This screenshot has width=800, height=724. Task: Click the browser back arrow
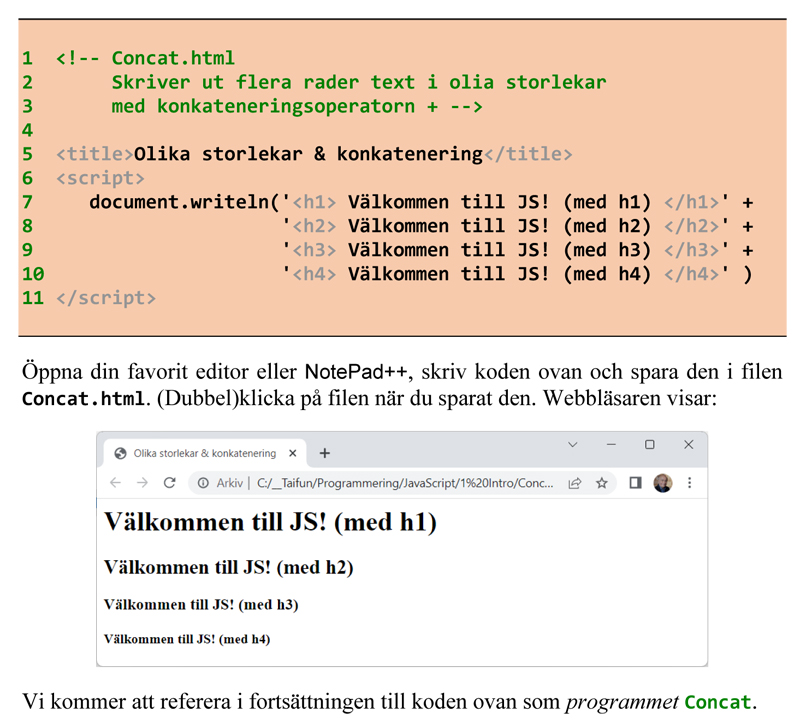(x=116, y=483)
